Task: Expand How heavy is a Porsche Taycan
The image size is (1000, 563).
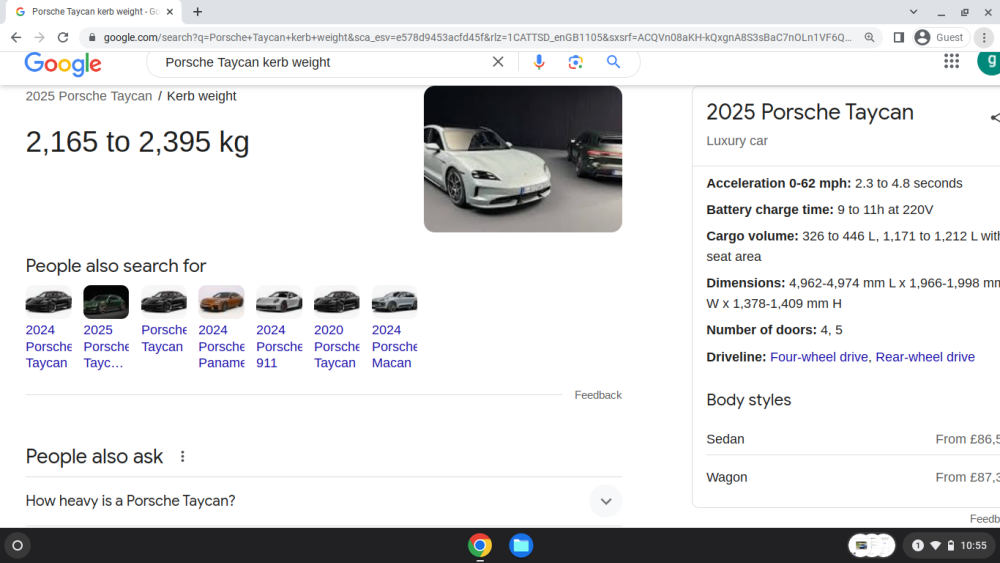Action: 323,501
